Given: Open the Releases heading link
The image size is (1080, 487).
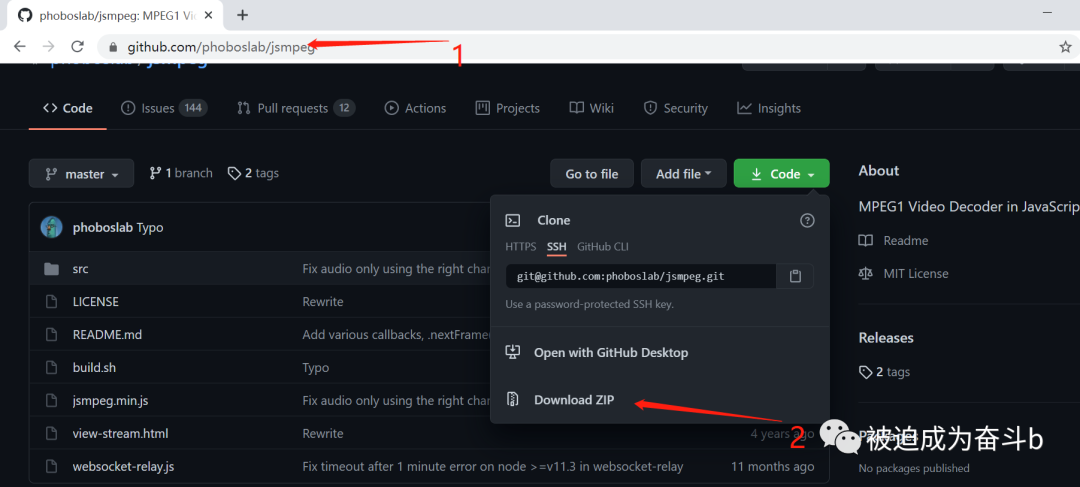Looking at the screenshot, I should 886,338.
